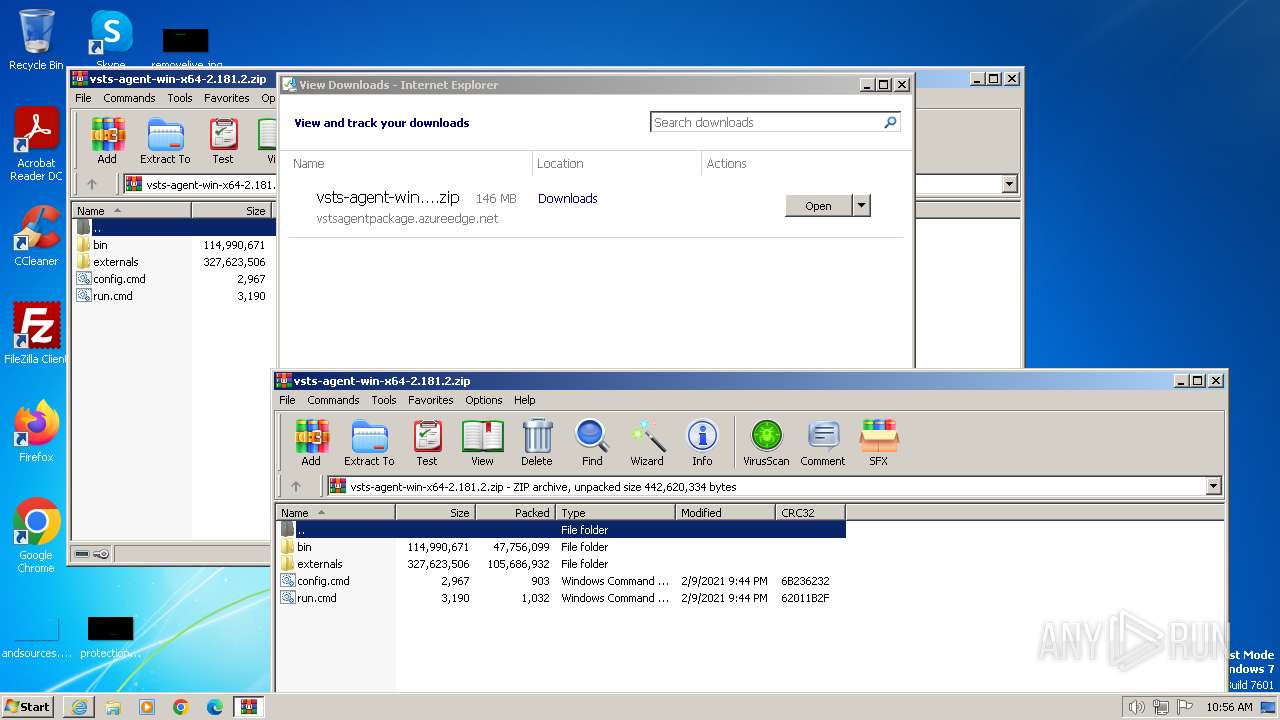Expand the background WinRAR address bar dropdown
Viewport: 1280px width, 720px height.
1009,184
